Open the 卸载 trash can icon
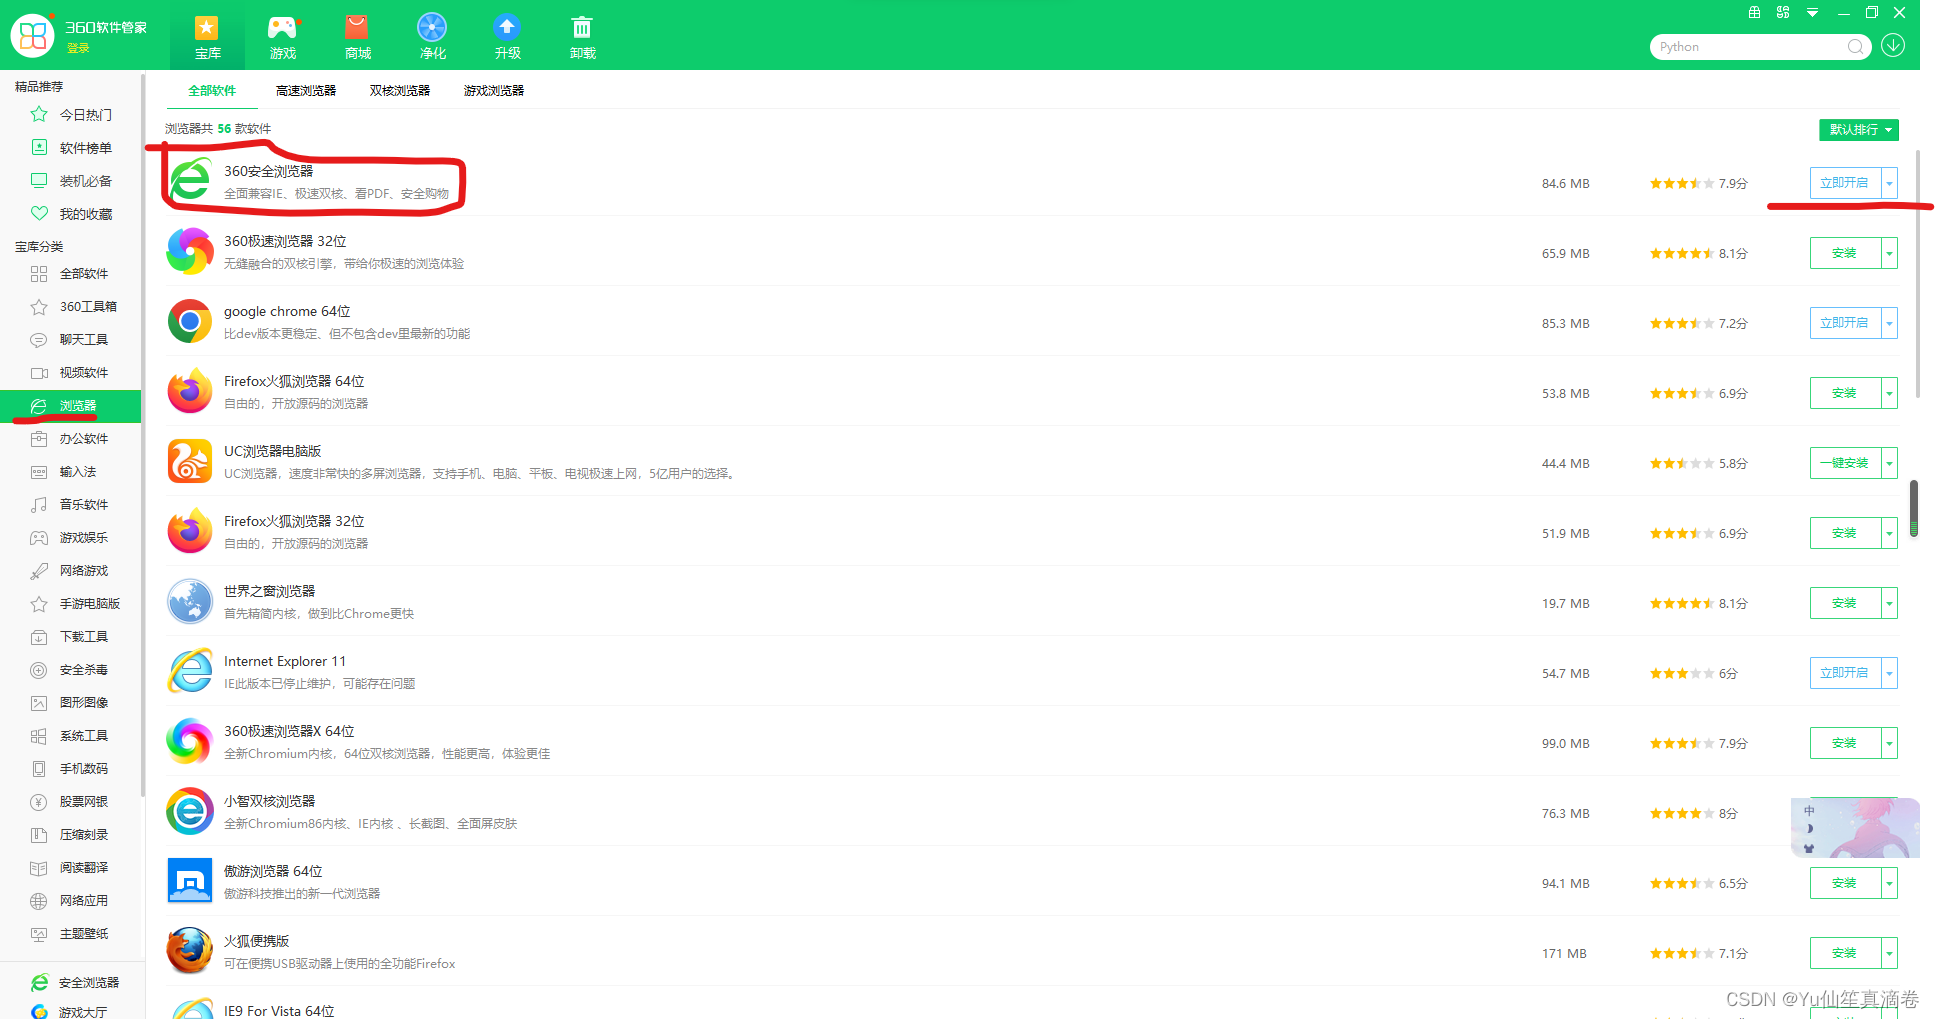This screenshot has width=1935, height=1019. [582, 28]
